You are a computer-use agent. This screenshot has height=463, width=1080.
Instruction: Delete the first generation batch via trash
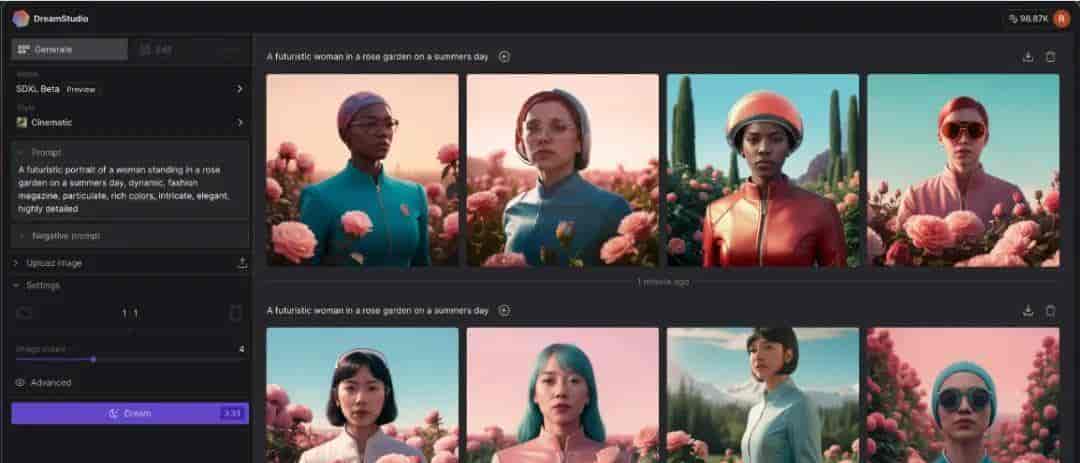(1050, 57)
